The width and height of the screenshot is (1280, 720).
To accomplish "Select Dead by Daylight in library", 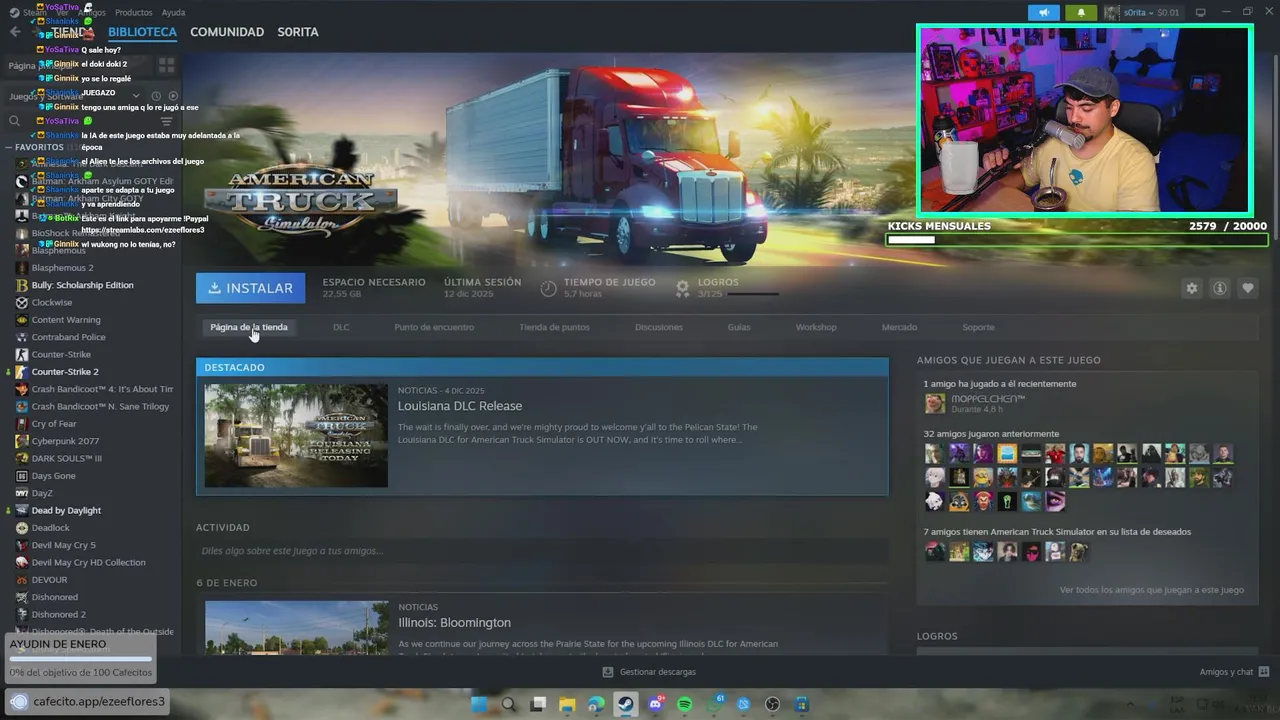I will pyautogui.click(x=66, y=510).
